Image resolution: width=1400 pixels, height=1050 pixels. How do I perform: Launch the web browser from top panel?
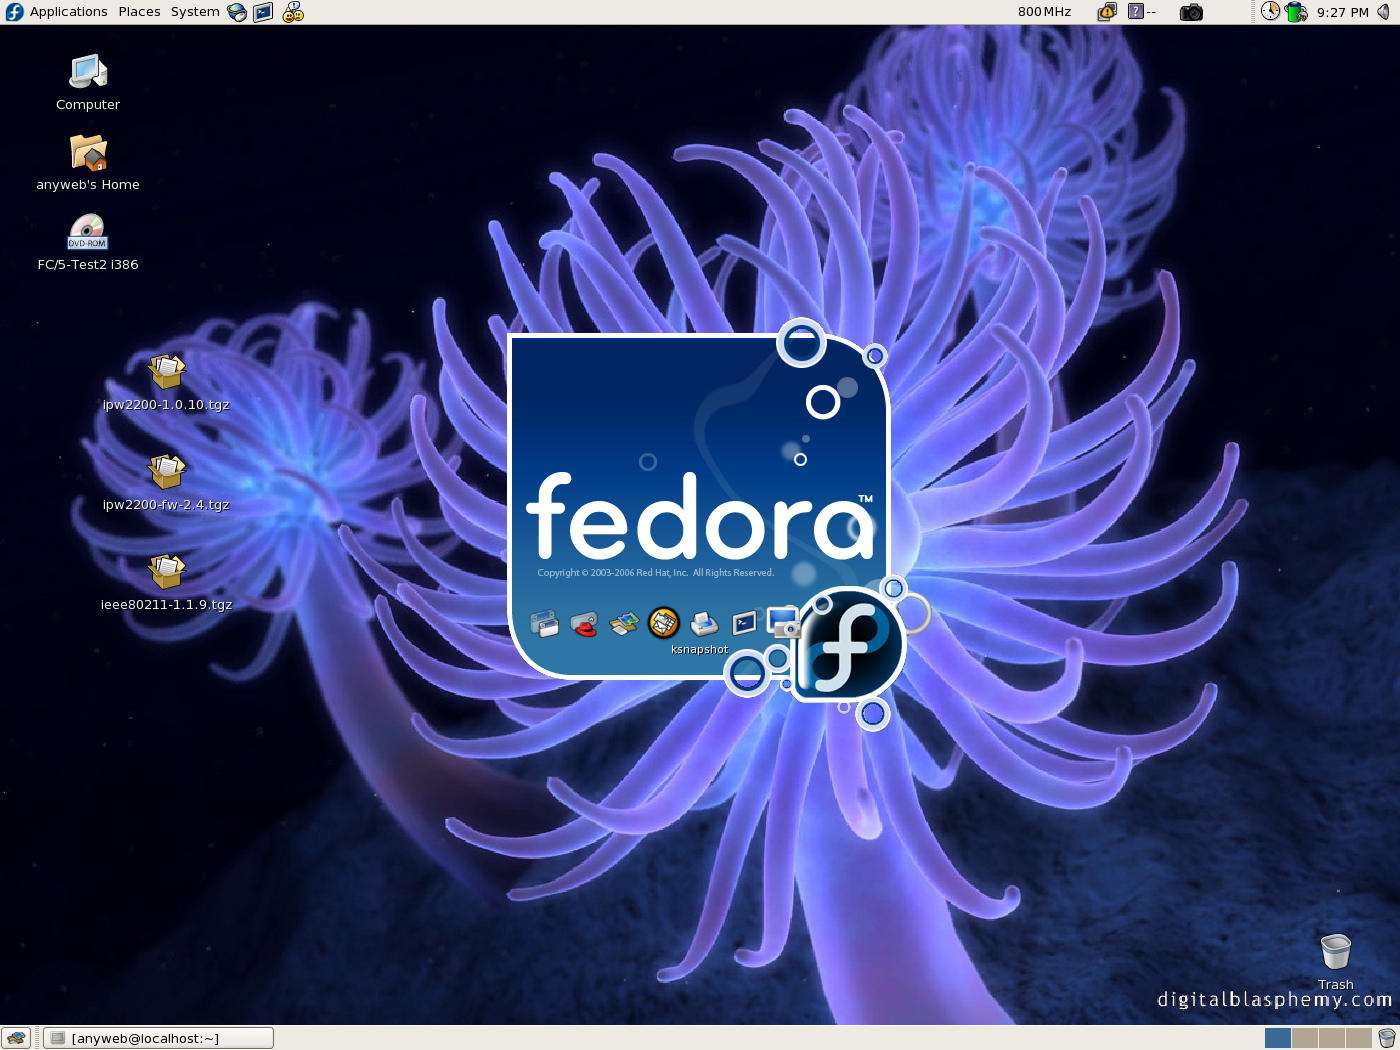[x=237, y=12]
